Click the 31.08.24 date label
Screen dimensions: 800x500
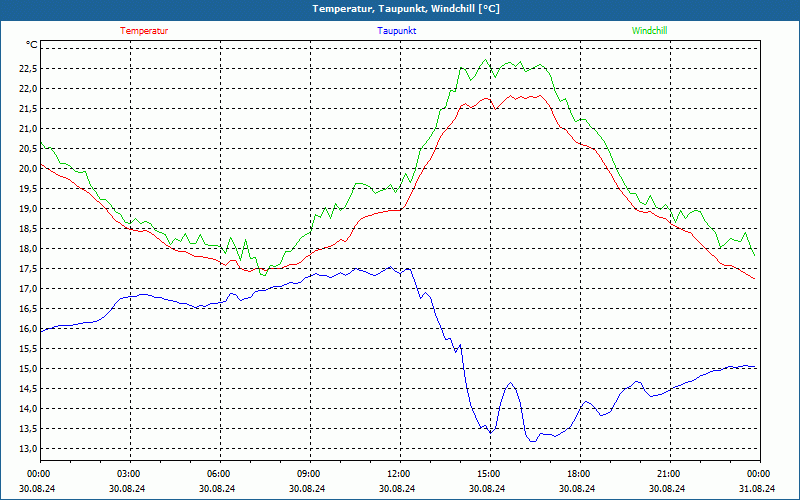coord(757,488)
